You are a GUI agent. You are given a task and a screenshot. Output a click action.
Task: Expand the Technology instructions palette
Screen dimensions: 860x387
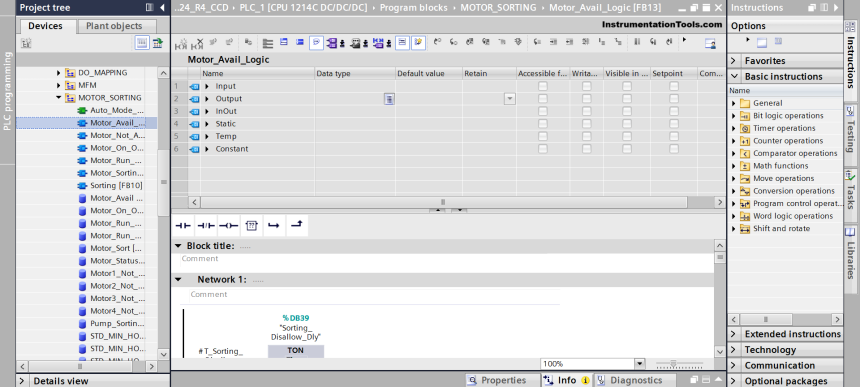786,350
